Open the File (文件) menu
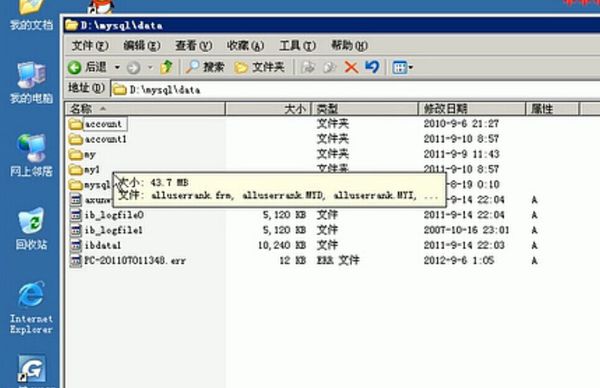Screen dimensions: 600x388 (90, 46)
